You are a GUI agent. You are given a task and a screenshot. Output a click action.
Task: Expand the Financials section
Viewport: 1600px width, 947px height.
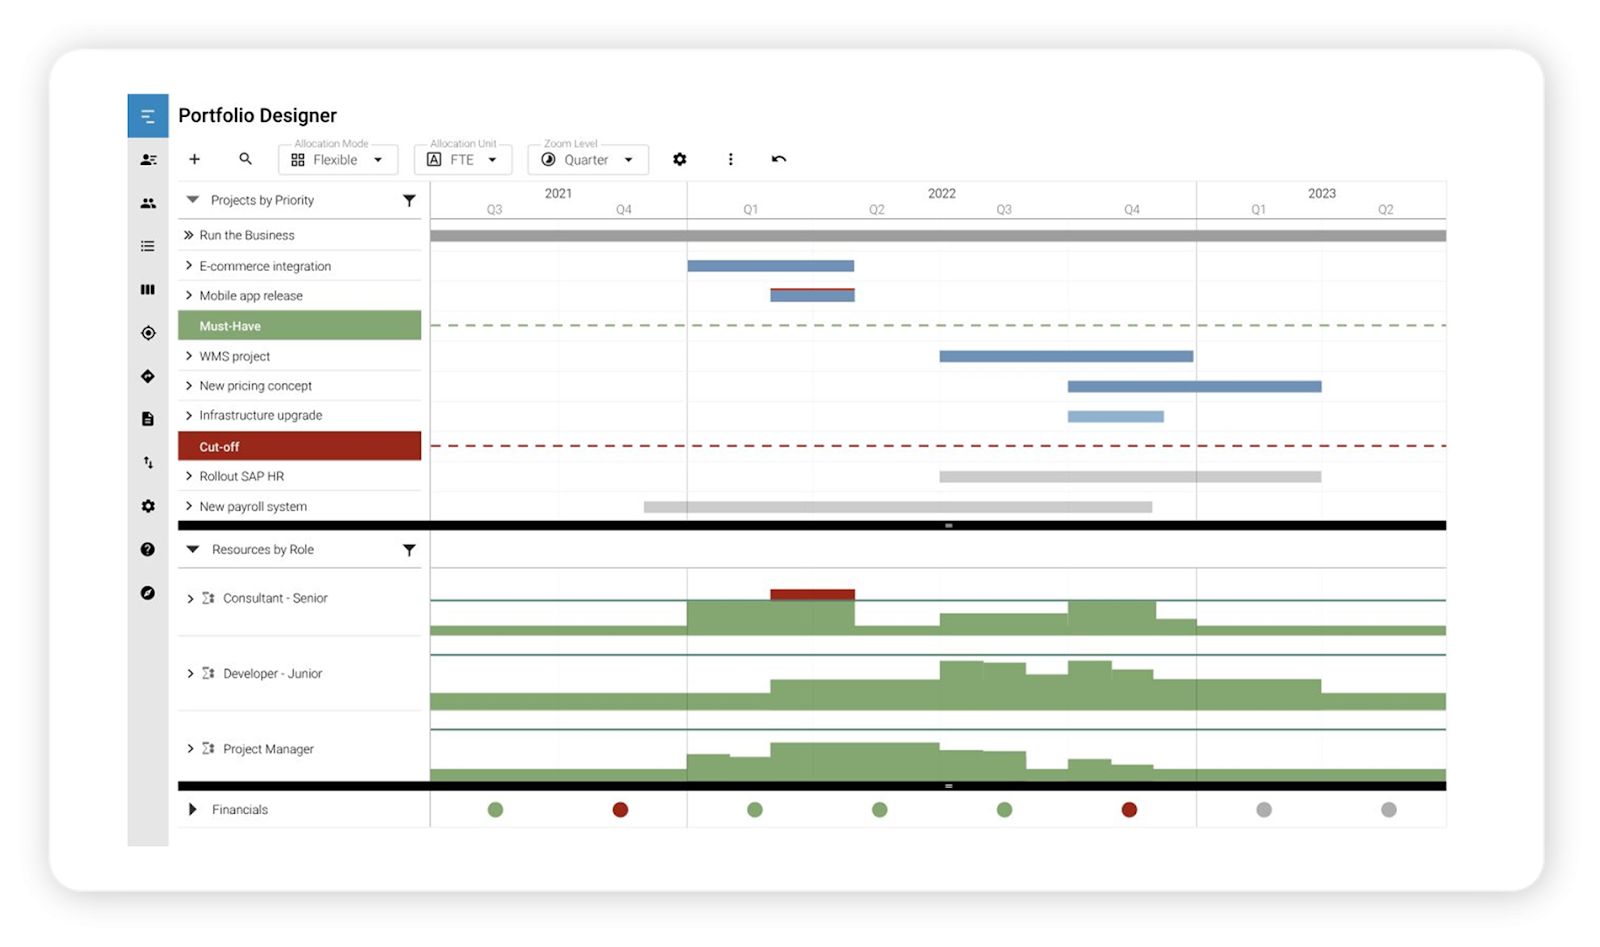(x=191, y=809)
